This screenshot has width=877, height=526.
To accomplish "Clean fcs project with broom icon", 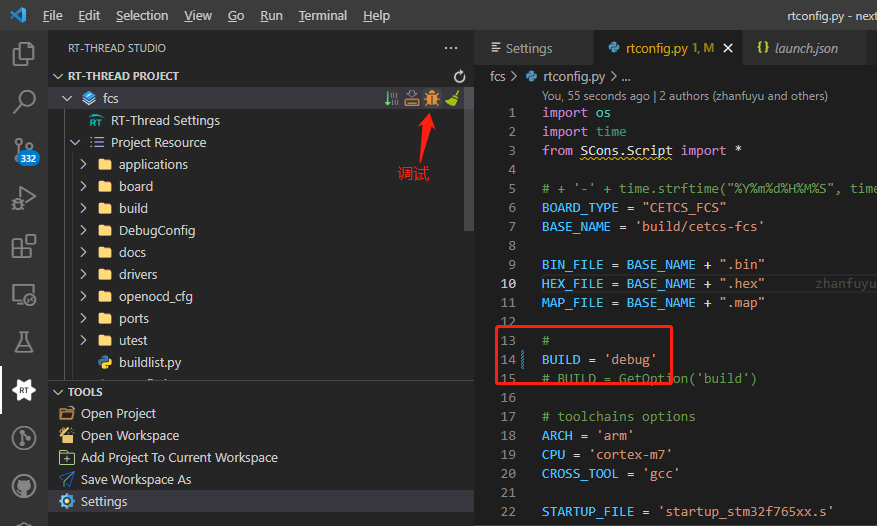I will click(452, 98).
